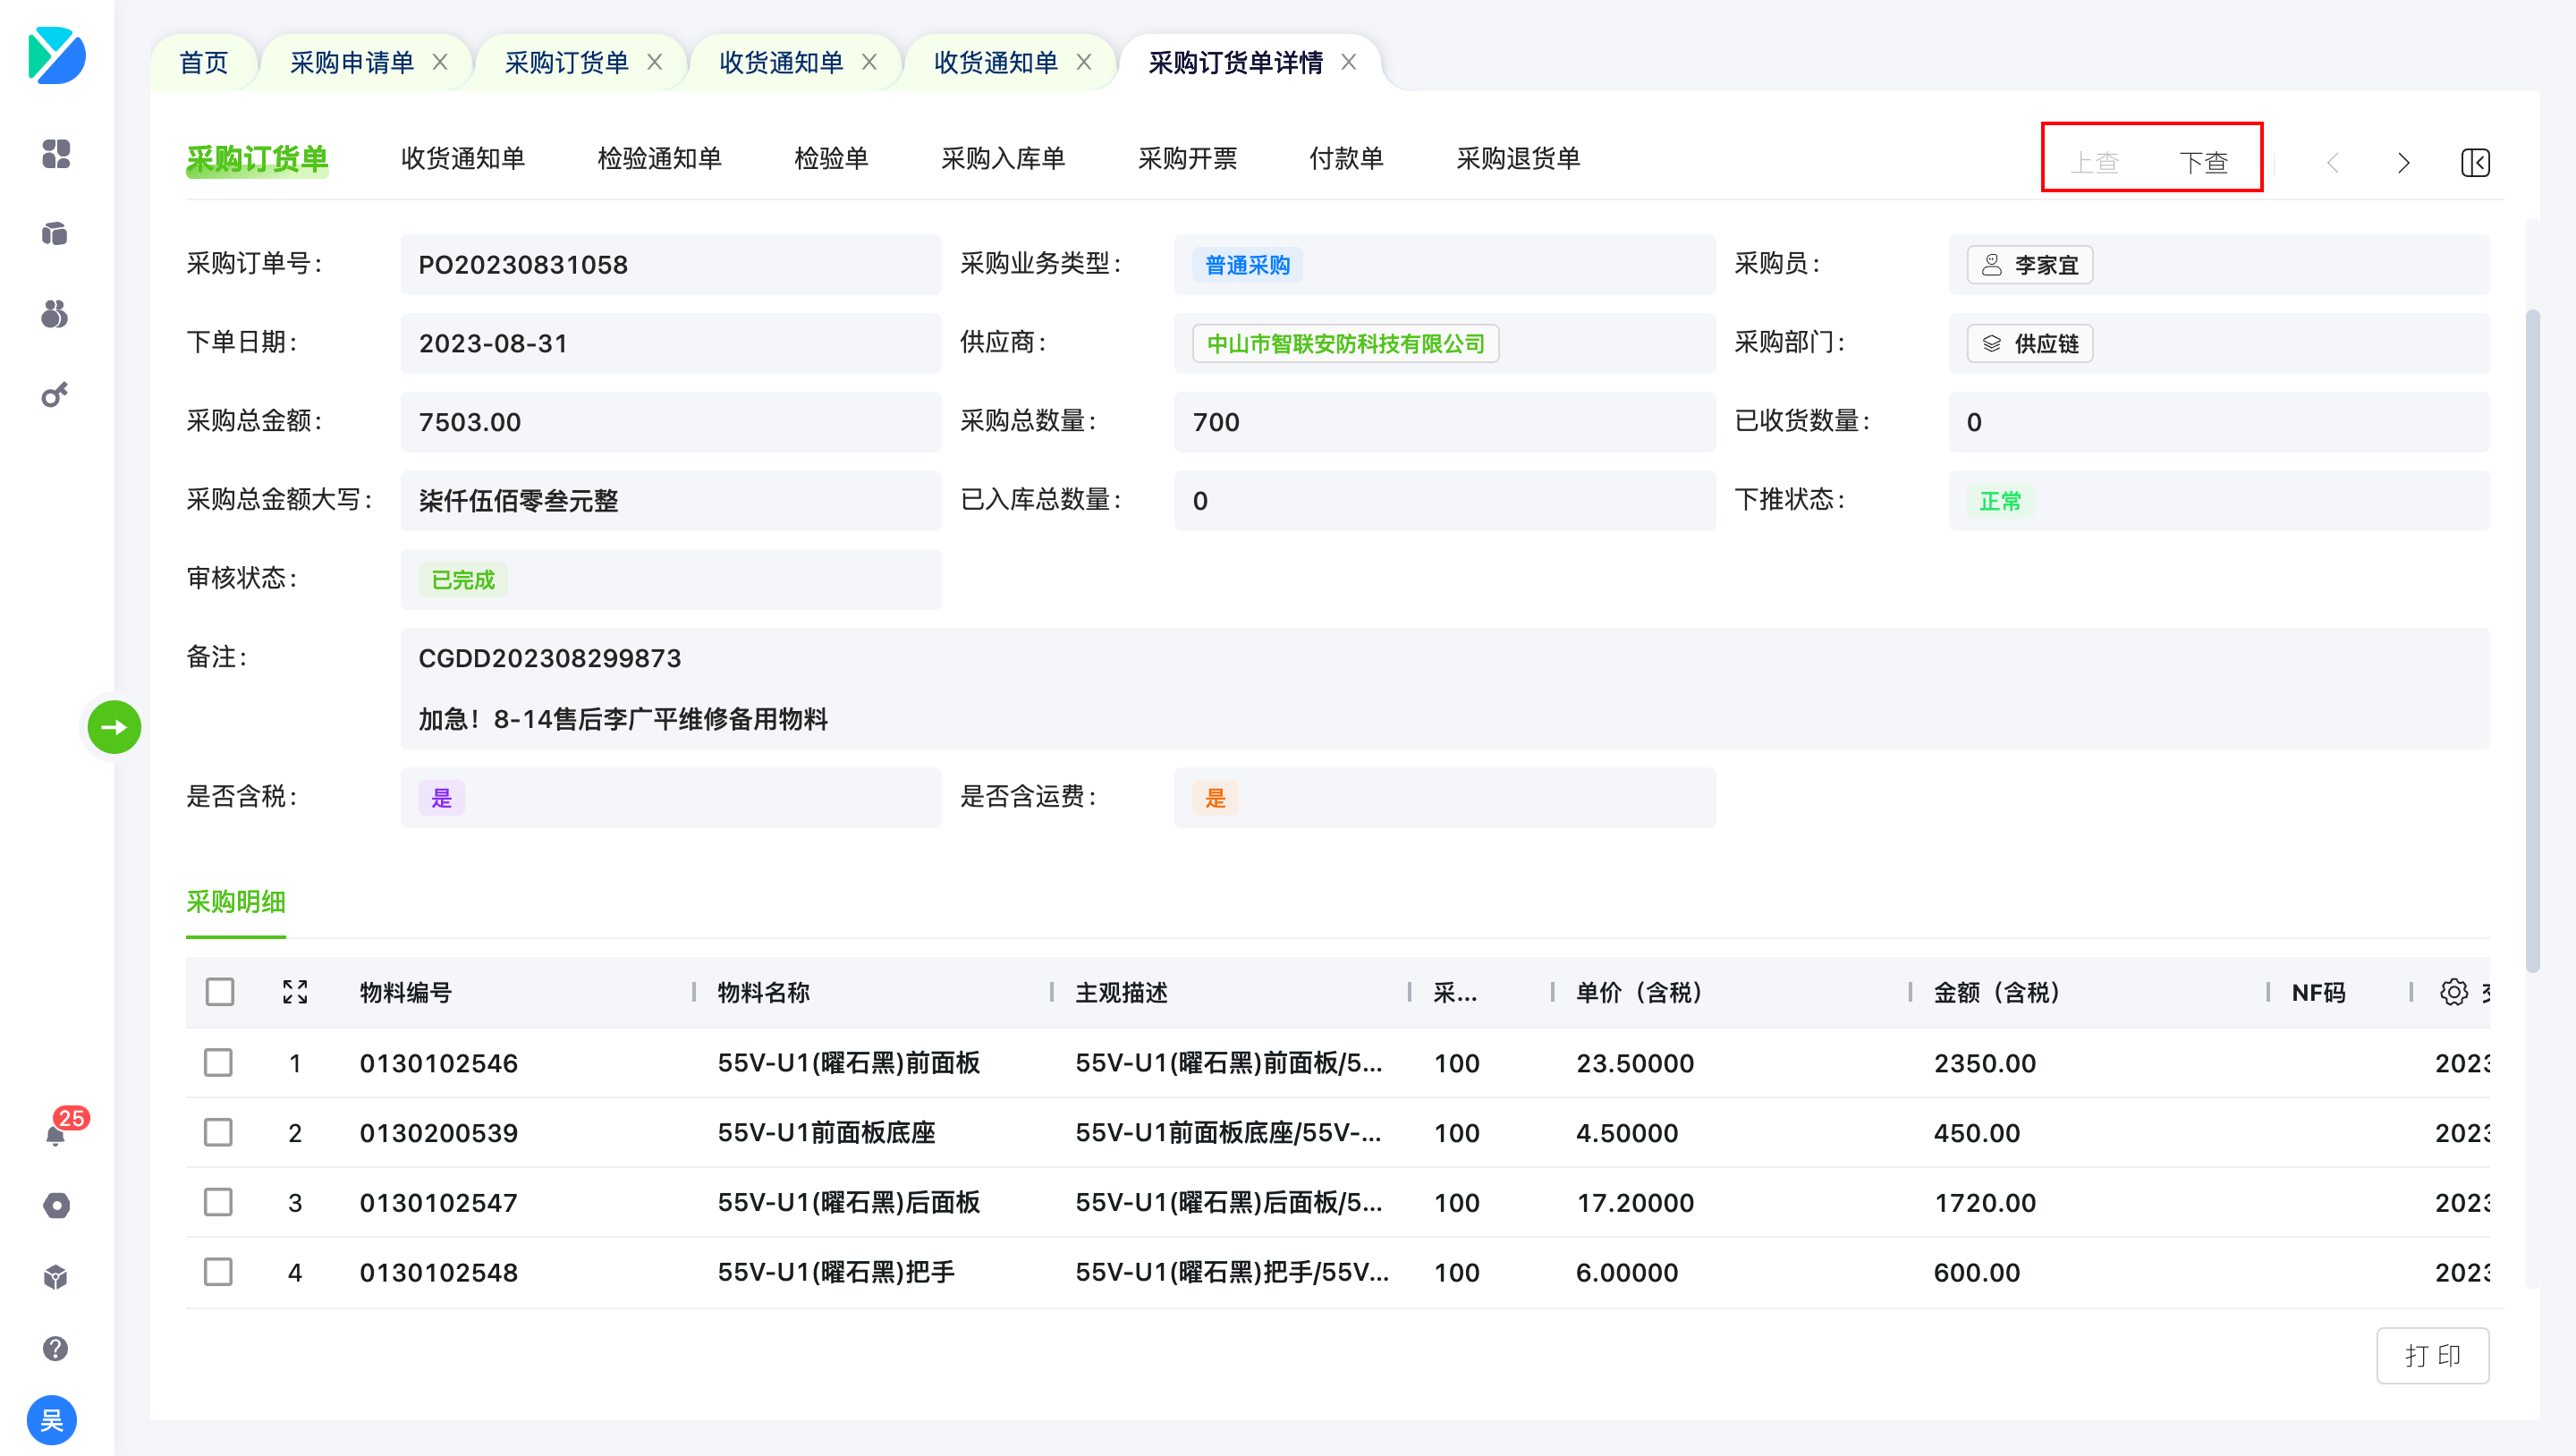2576x1456 pixels.
Task: Close the 采购申请单 tab
Action: [x=440, y=62]
